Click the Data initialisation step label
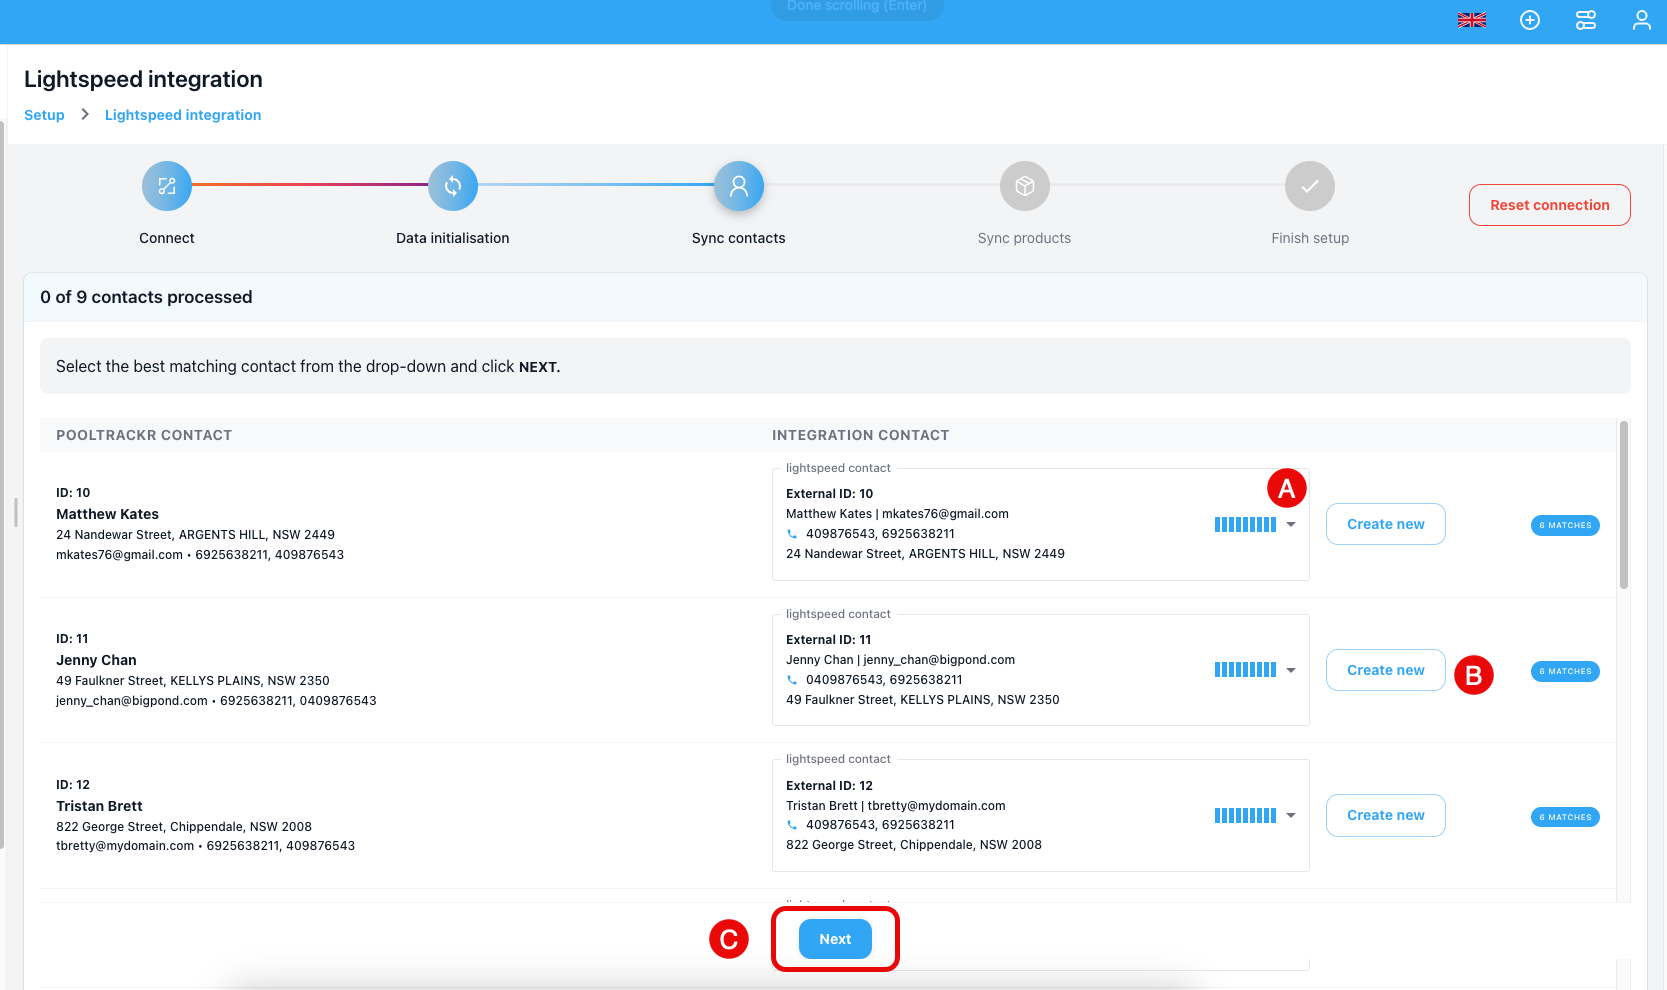This screenshot has width=1667, height=990. [453, 238]
